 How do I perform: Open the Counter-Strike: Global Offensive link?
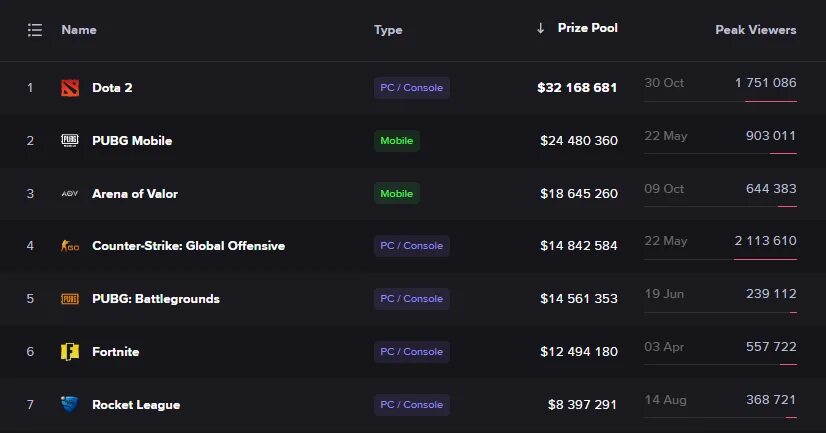pyautogui.click(x=189, y=246)
